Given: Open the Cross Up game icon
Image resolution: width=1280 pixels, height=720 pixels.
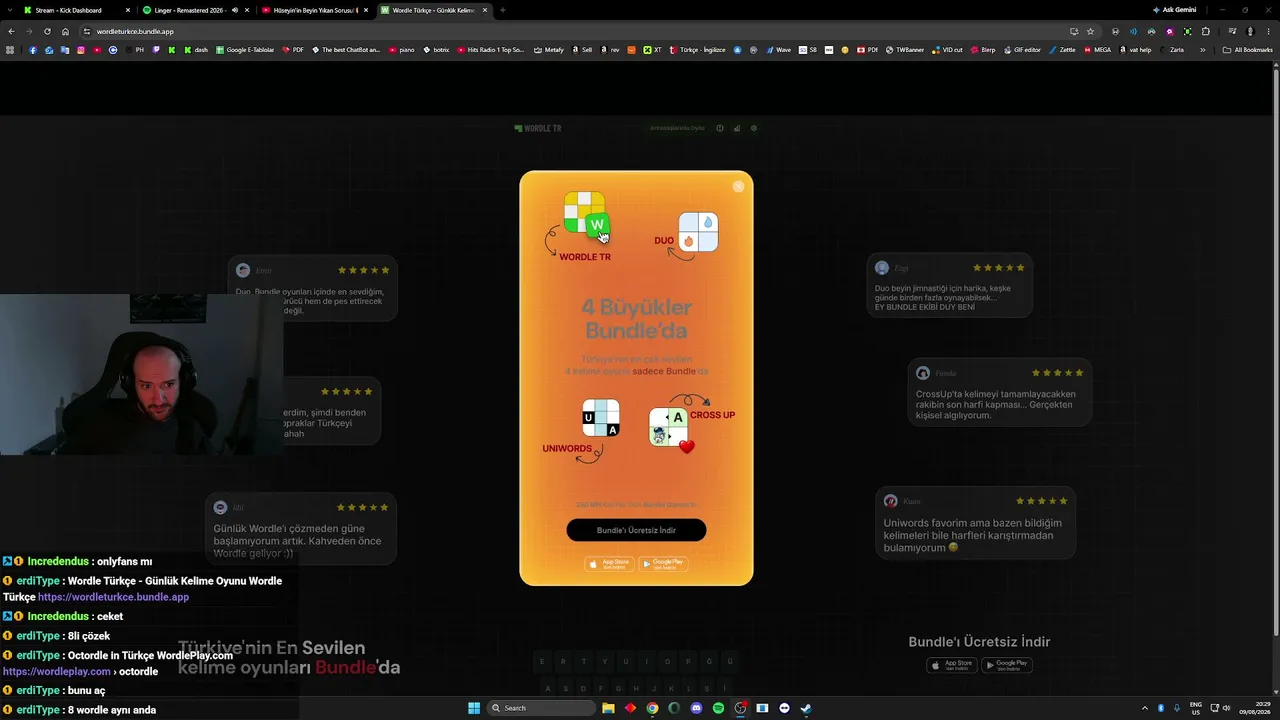Looking at the screenshot, I should point(668,426).
